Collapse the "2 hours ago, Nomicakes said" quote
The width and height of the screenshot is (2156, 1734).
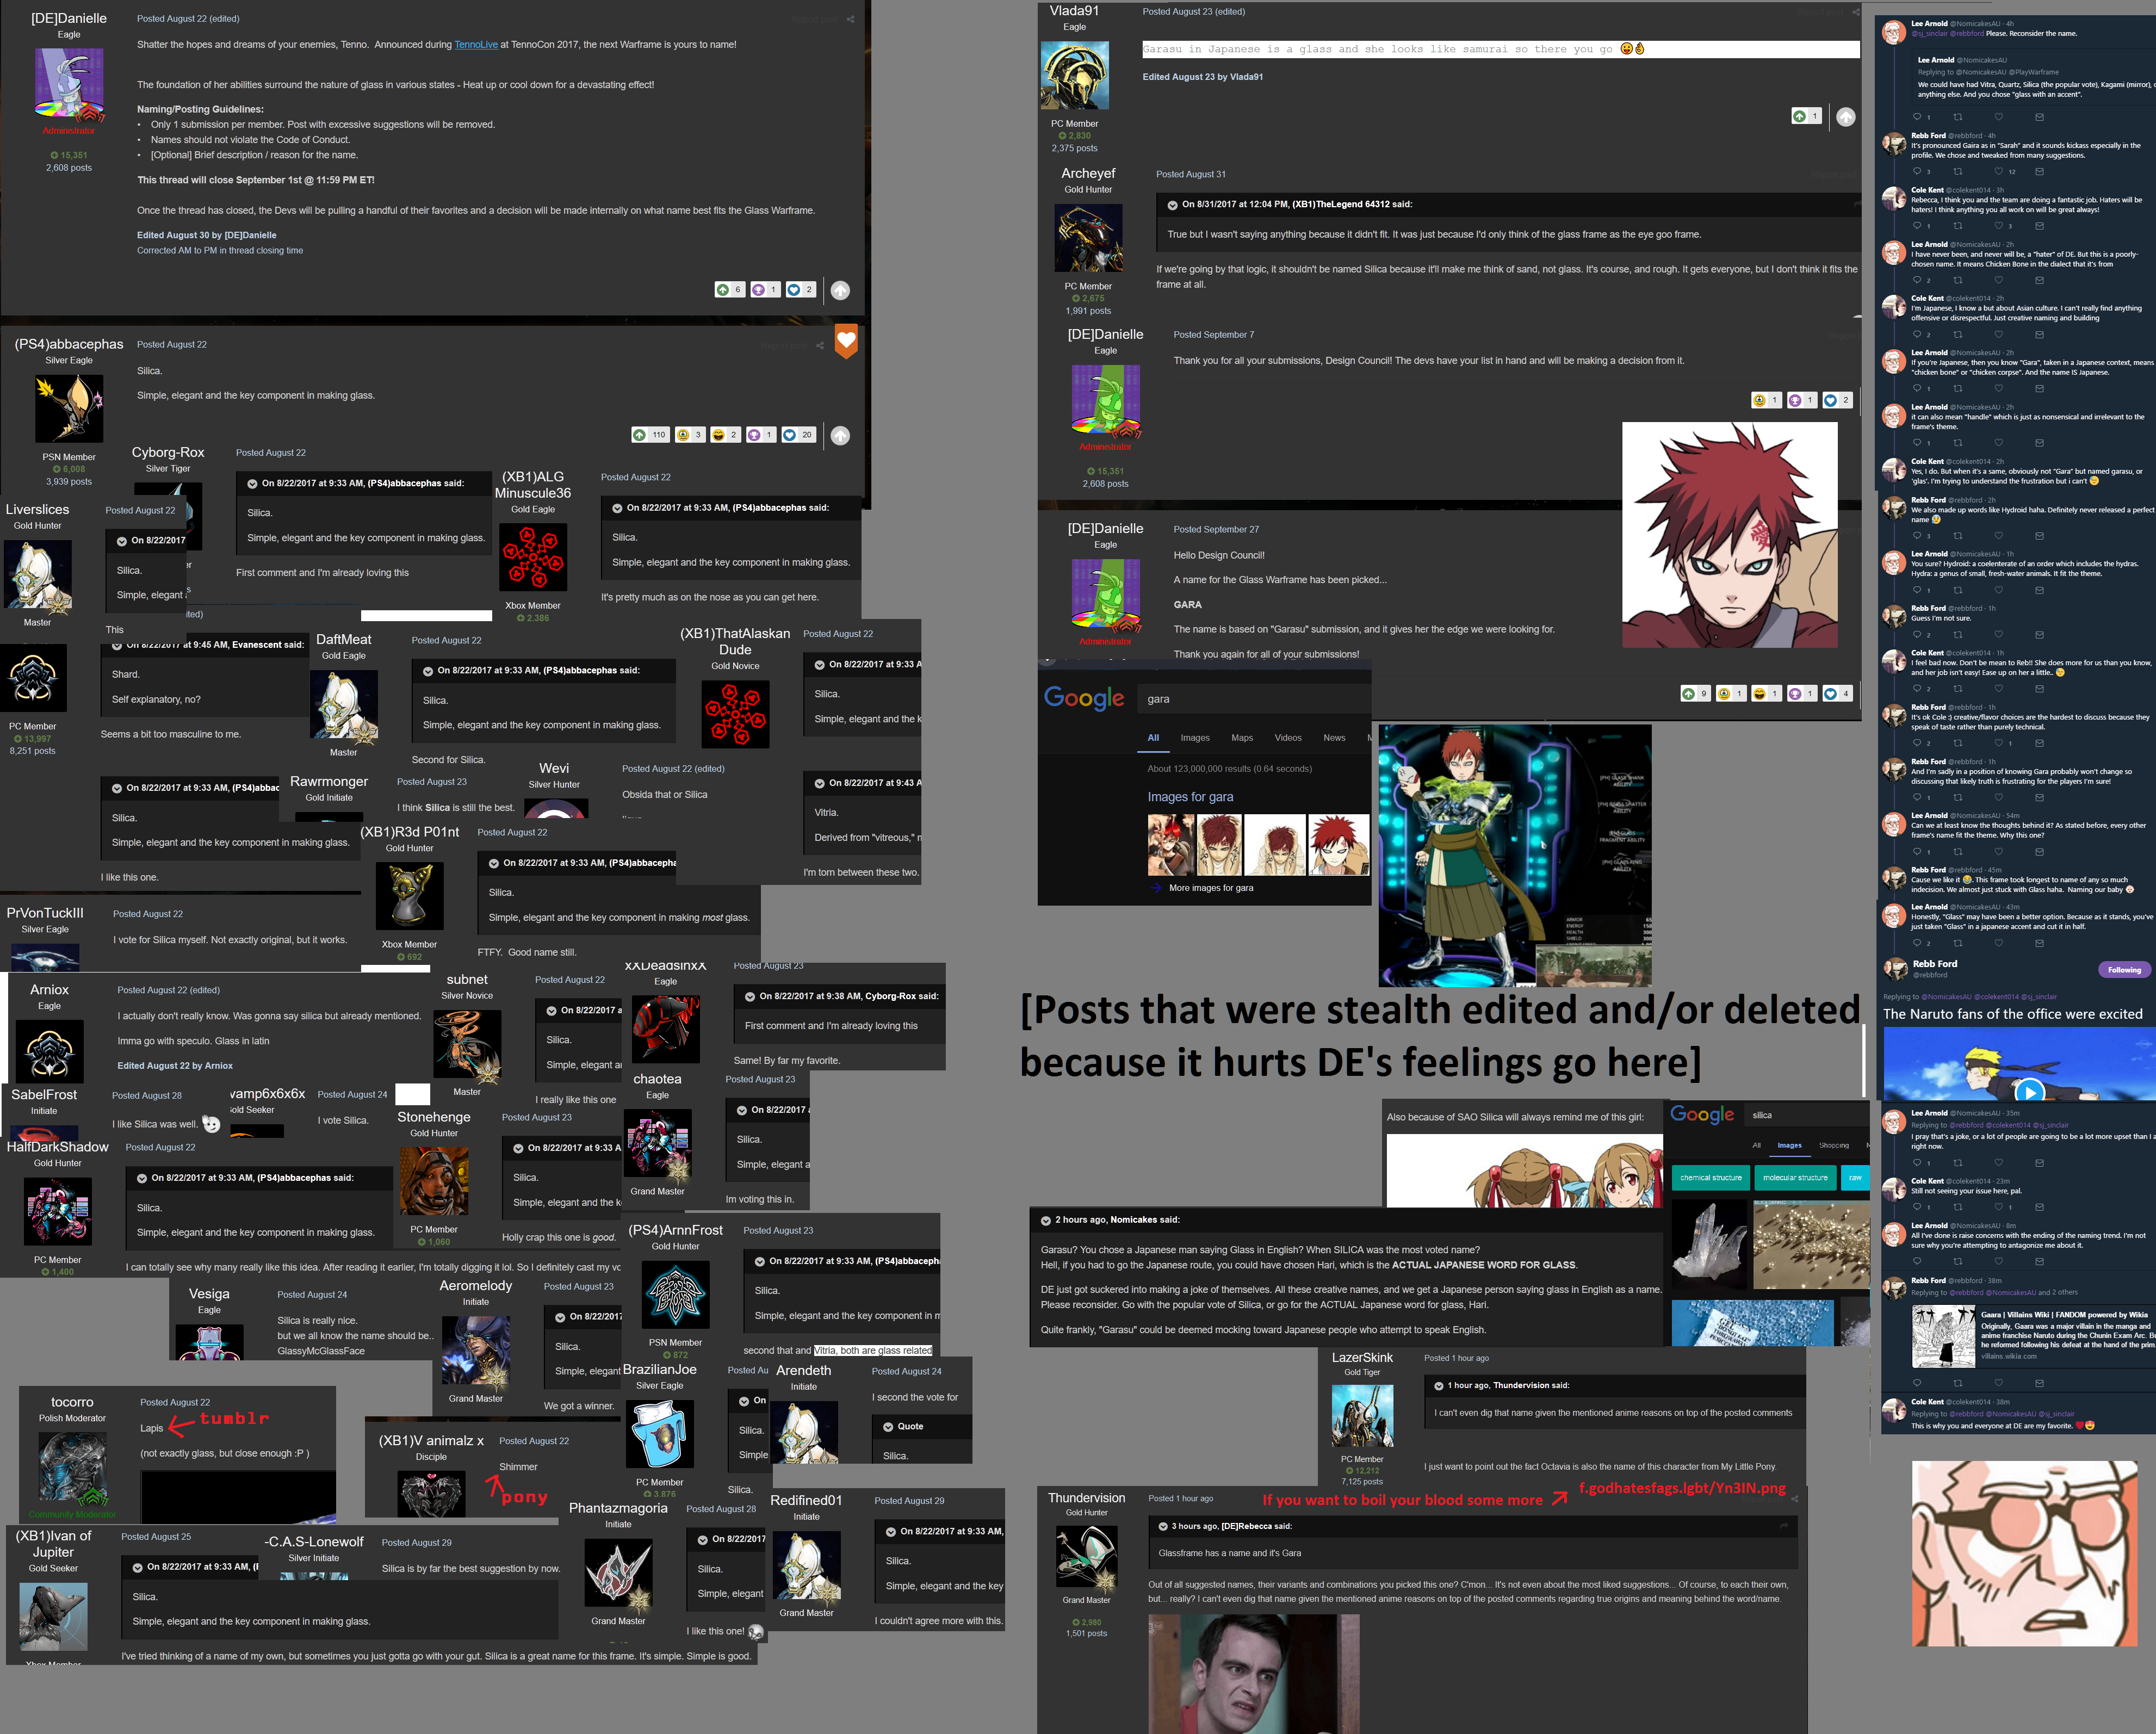pos(1046,1220)
